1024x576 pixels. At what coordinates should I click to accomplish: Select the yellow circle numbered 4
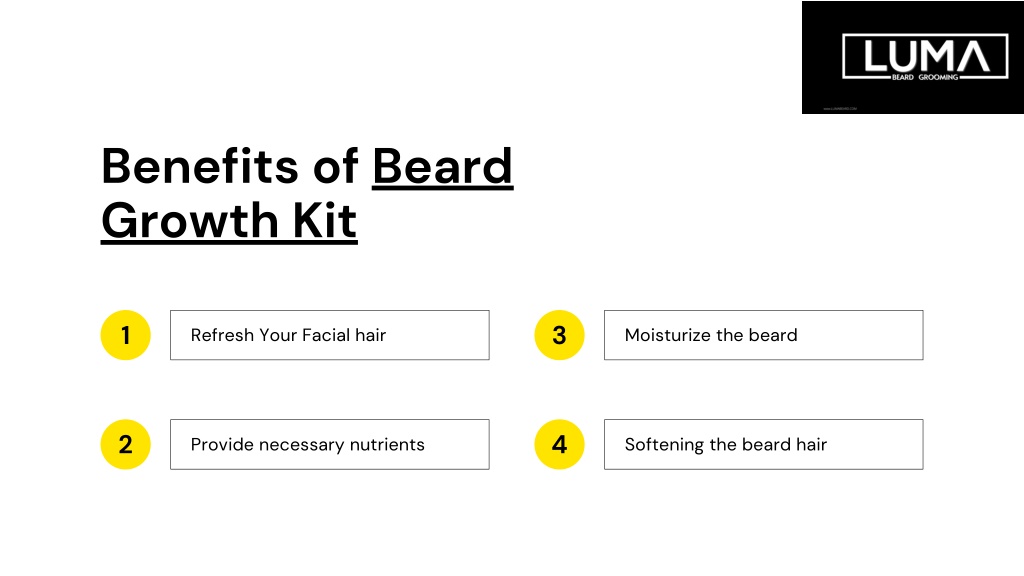point(559,444)
